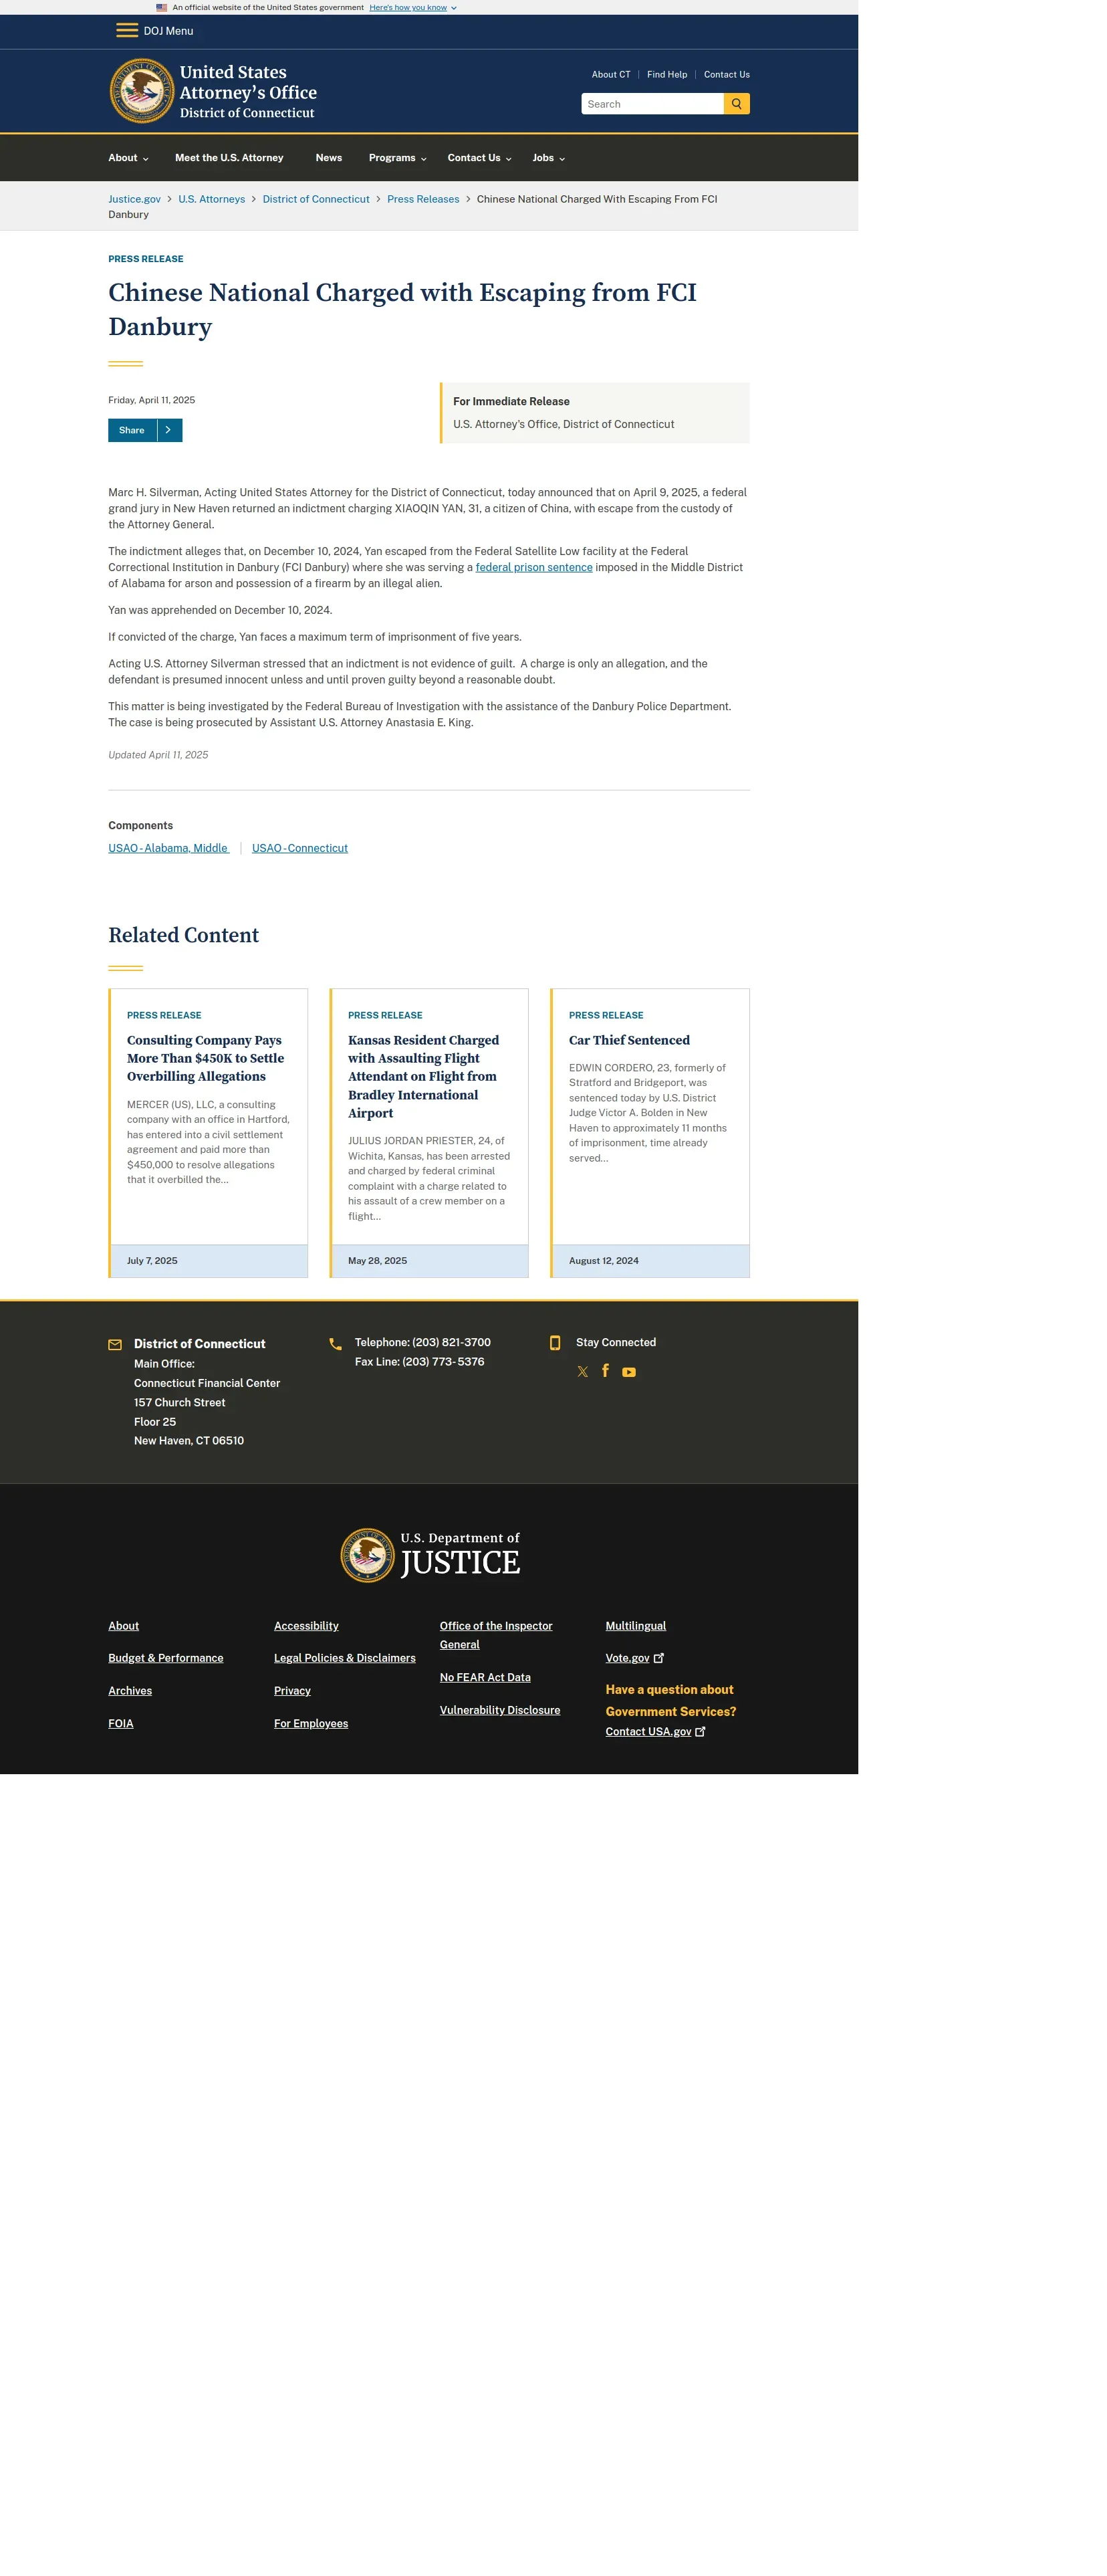1107x2576 pixels.
Task: Click the August 12, 2024 card date
Action: 604,1261
